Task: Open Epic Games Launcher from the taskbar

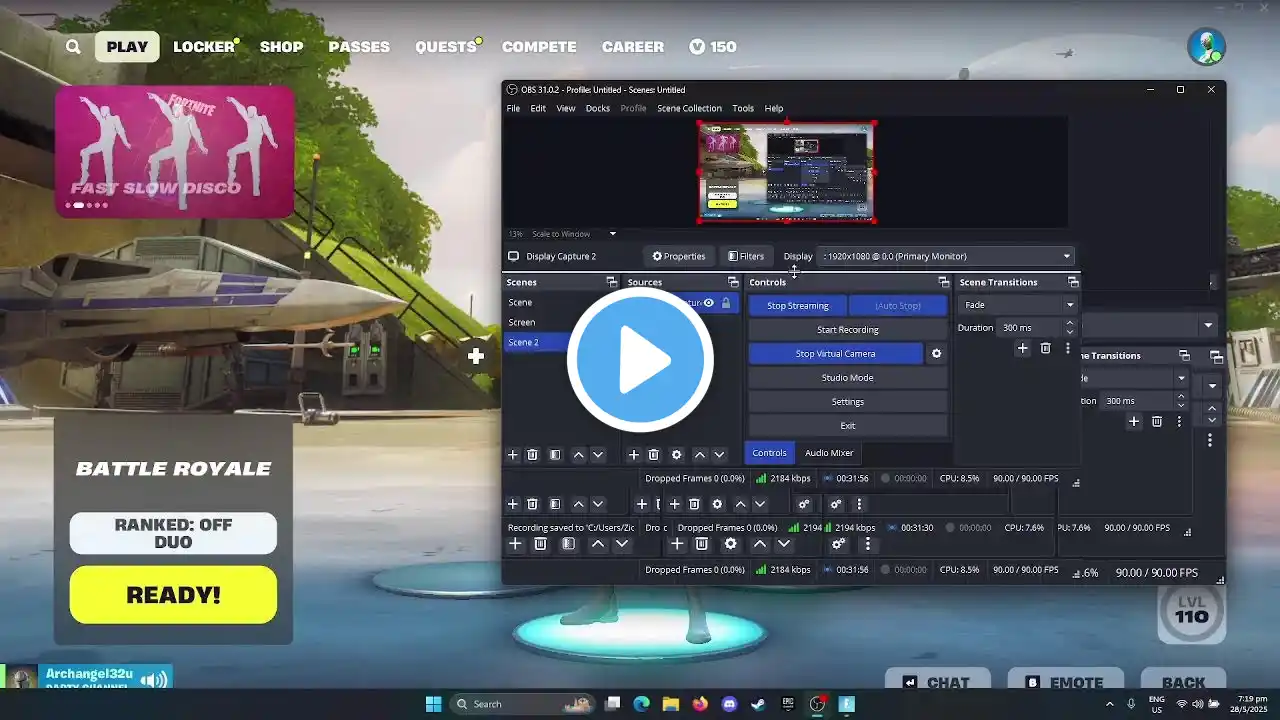Action: tap(788, 704)
